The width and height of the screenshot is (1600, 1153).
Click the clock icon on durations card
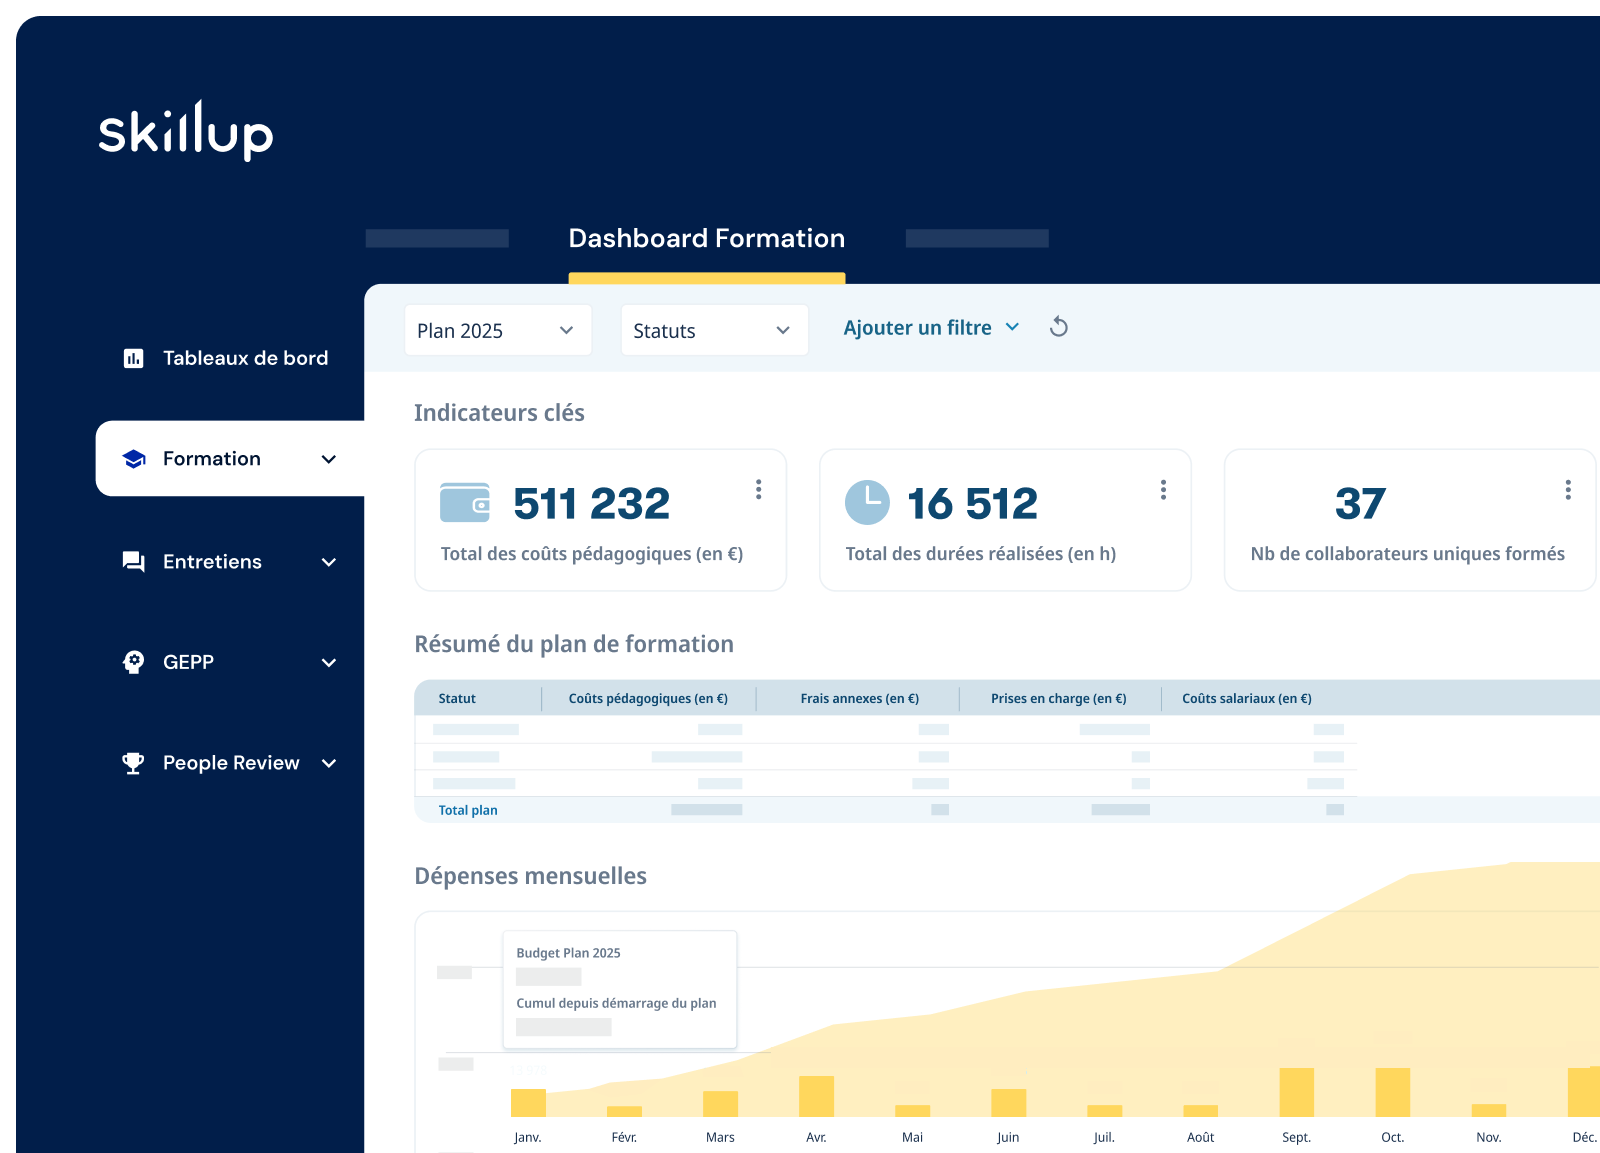point(867,502)
